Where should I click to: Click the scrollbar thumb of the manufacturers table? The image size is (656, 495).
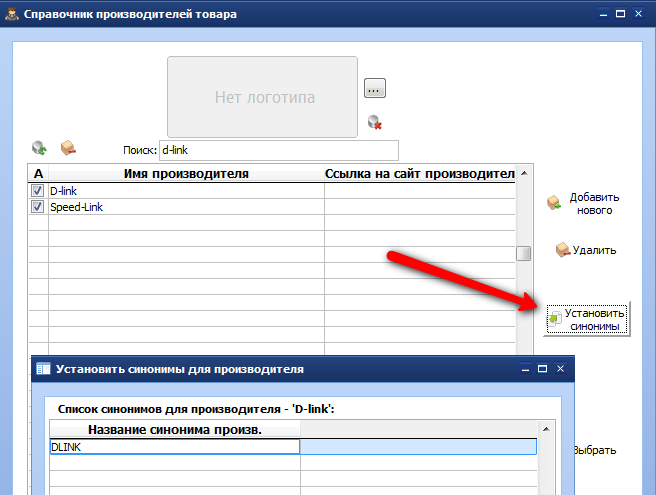pos(523,253)
